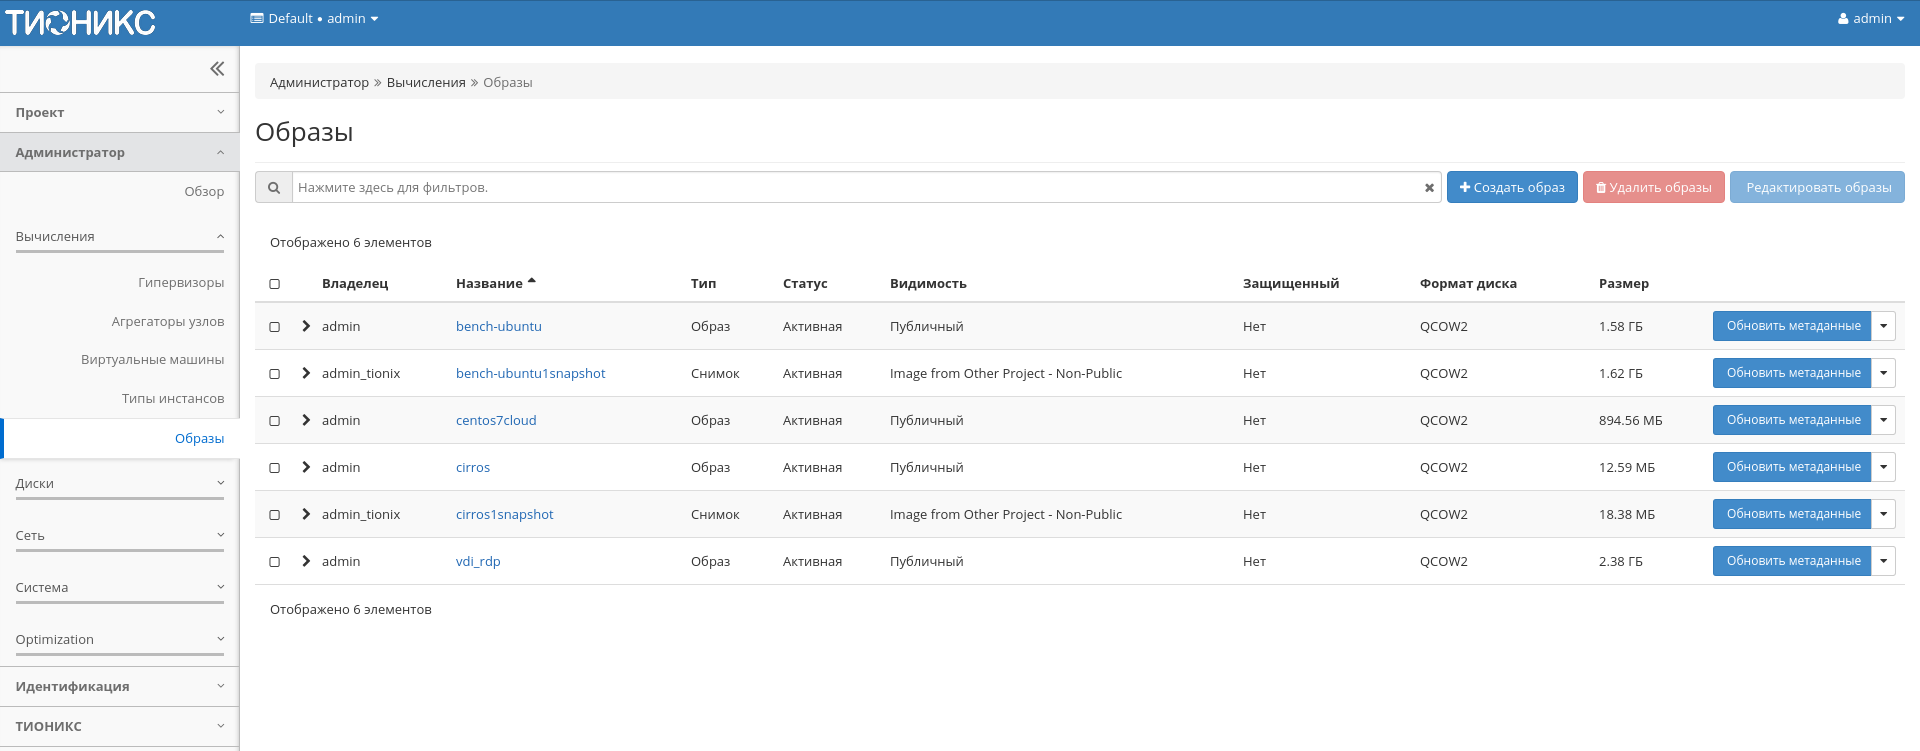Collapse the sidebar with double-chevron icon
The height and width of the screenshot is (751, 1920).
pyautogui.click(x=217, y=69)
